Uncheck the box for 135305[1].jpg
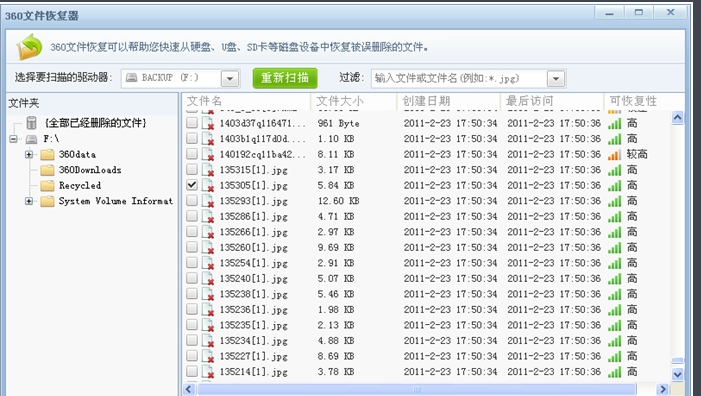This screenshot has height=396, width=701. point(192,185)
